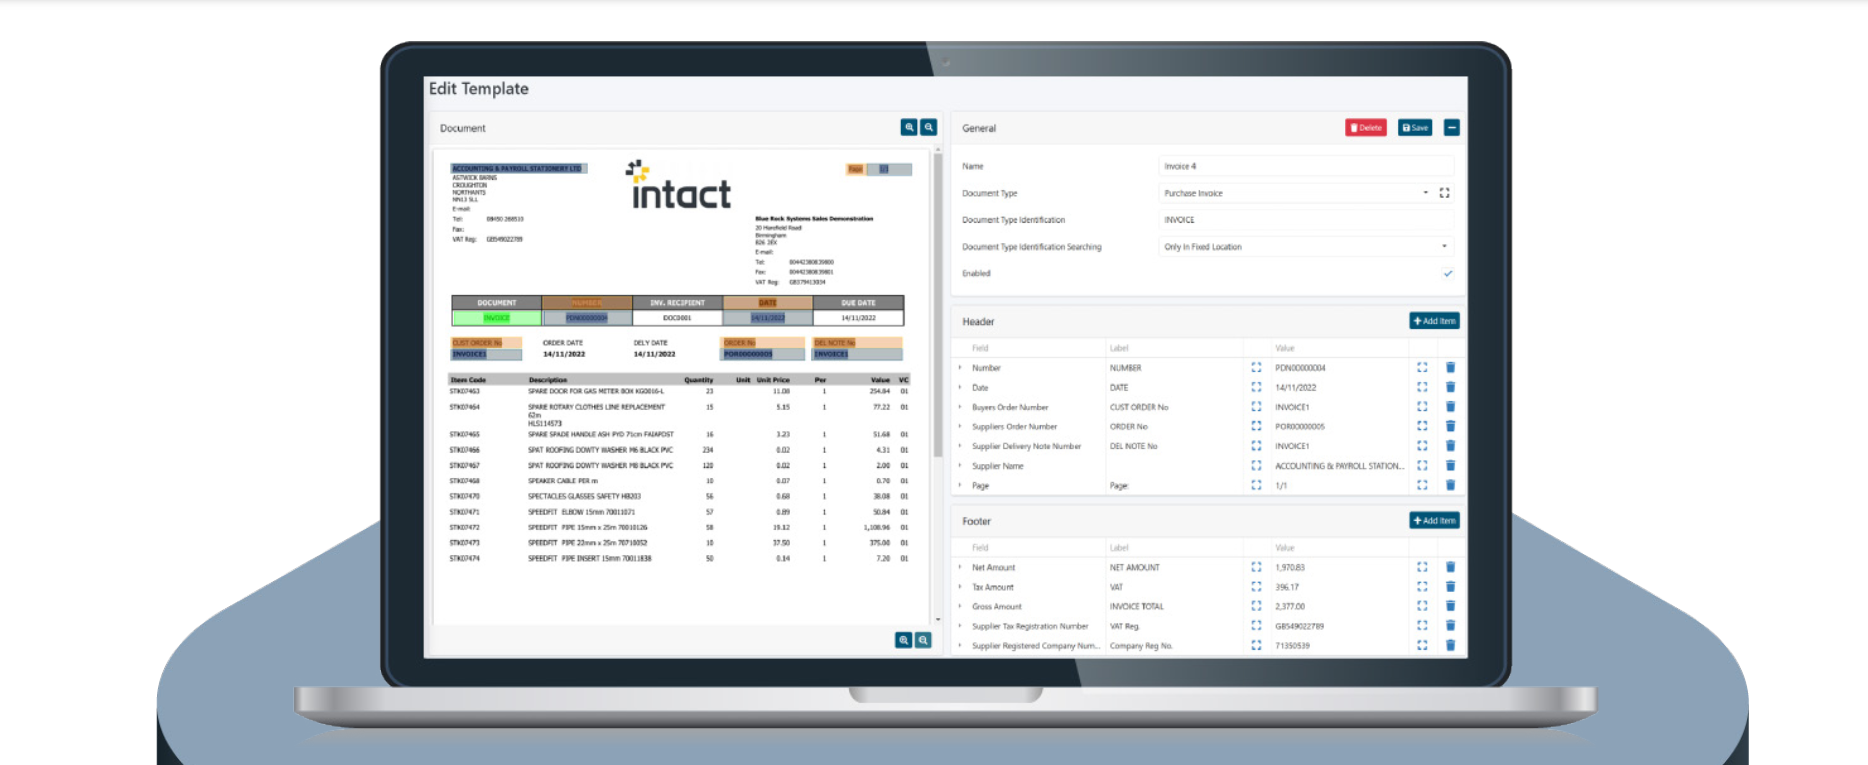Click the red Delete button
1868x765 pixels.
(1365, 128)
